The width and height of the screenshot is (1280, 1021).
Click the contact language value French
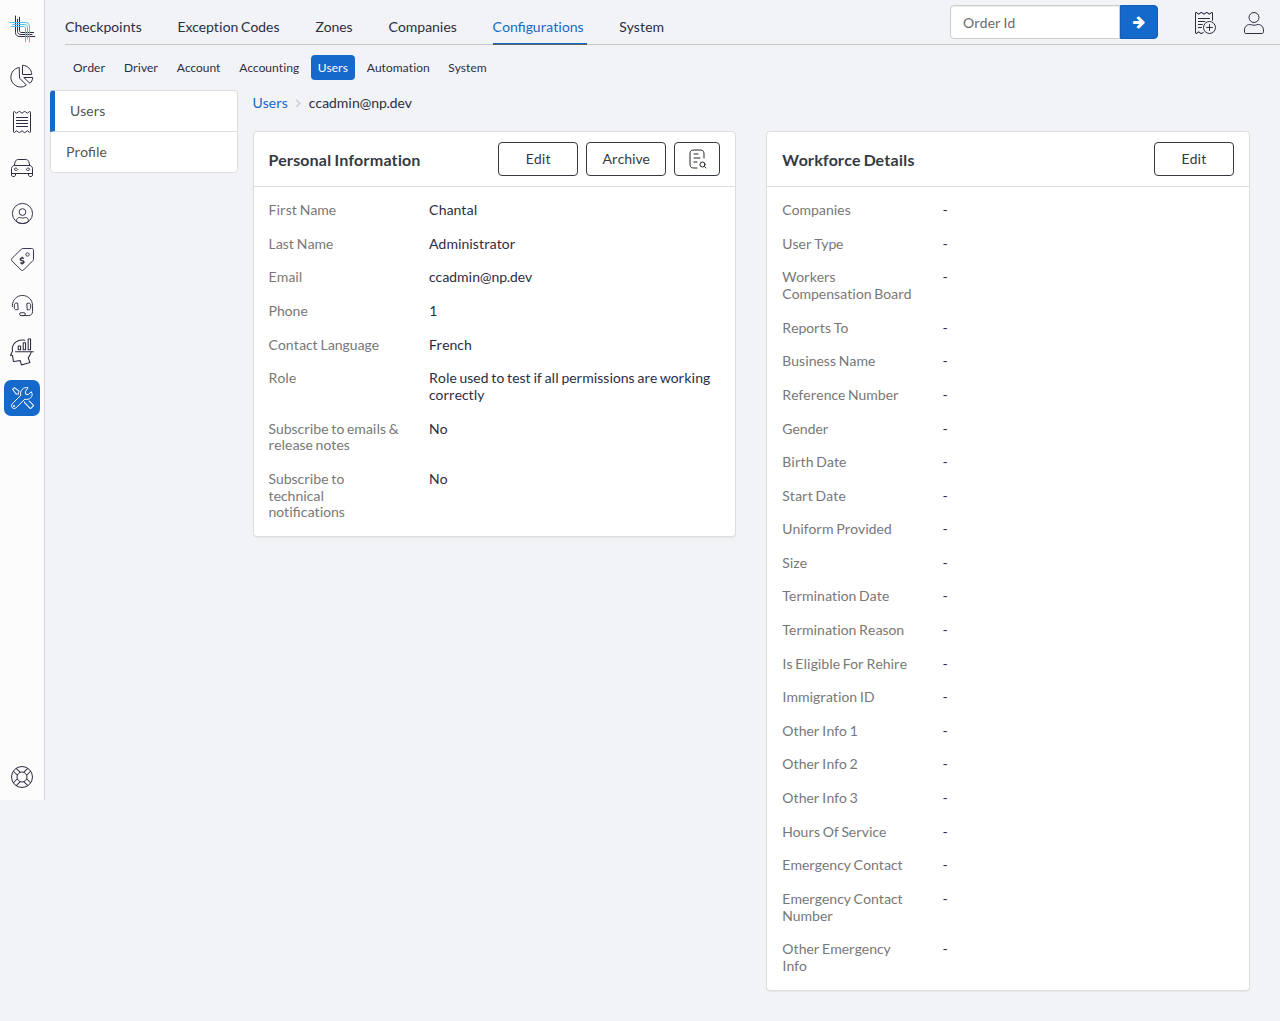coord(450,345)
